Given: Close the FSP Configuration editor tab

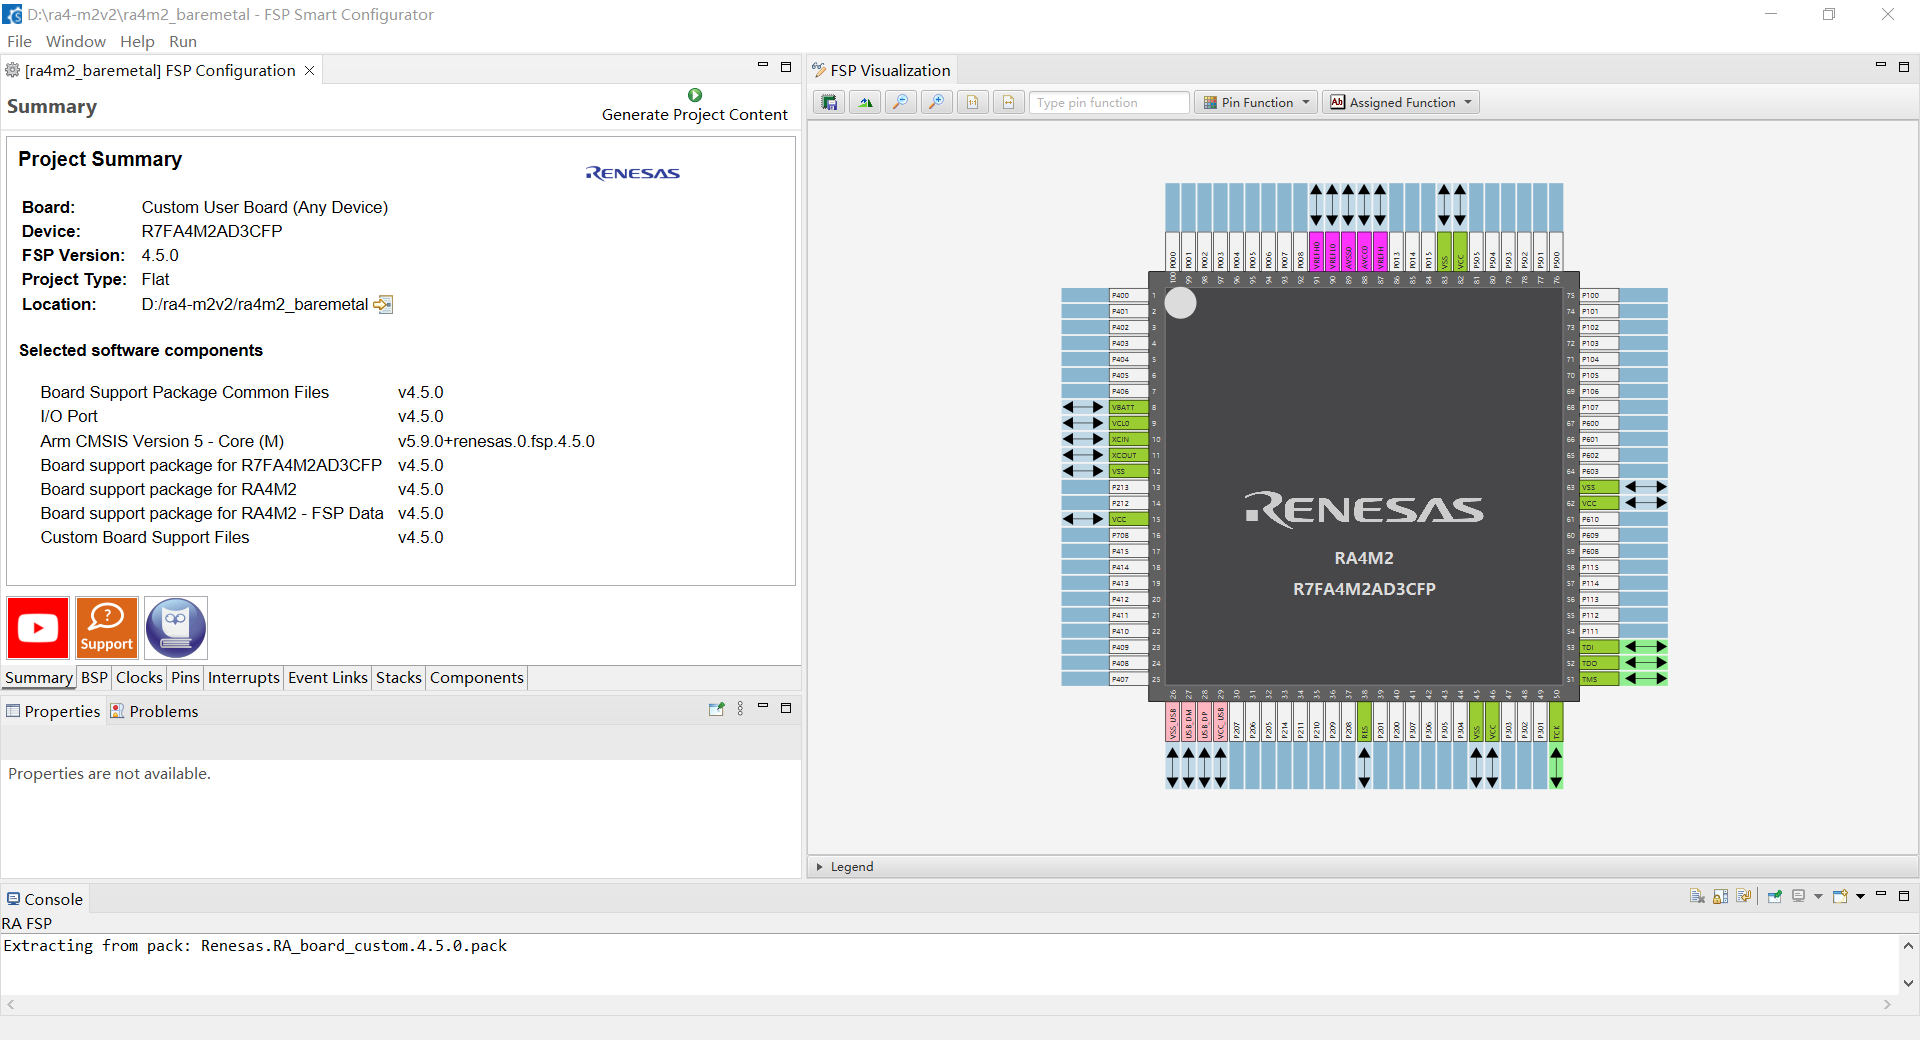Looking at the screenshot, I should coord(310,70).
